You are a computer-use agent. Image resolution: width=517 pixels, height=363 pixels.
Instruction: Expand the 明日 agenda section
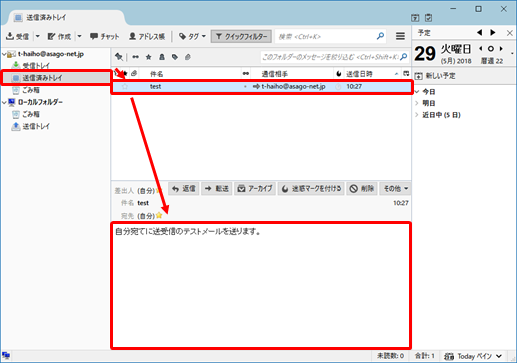(x=417, y=103)
